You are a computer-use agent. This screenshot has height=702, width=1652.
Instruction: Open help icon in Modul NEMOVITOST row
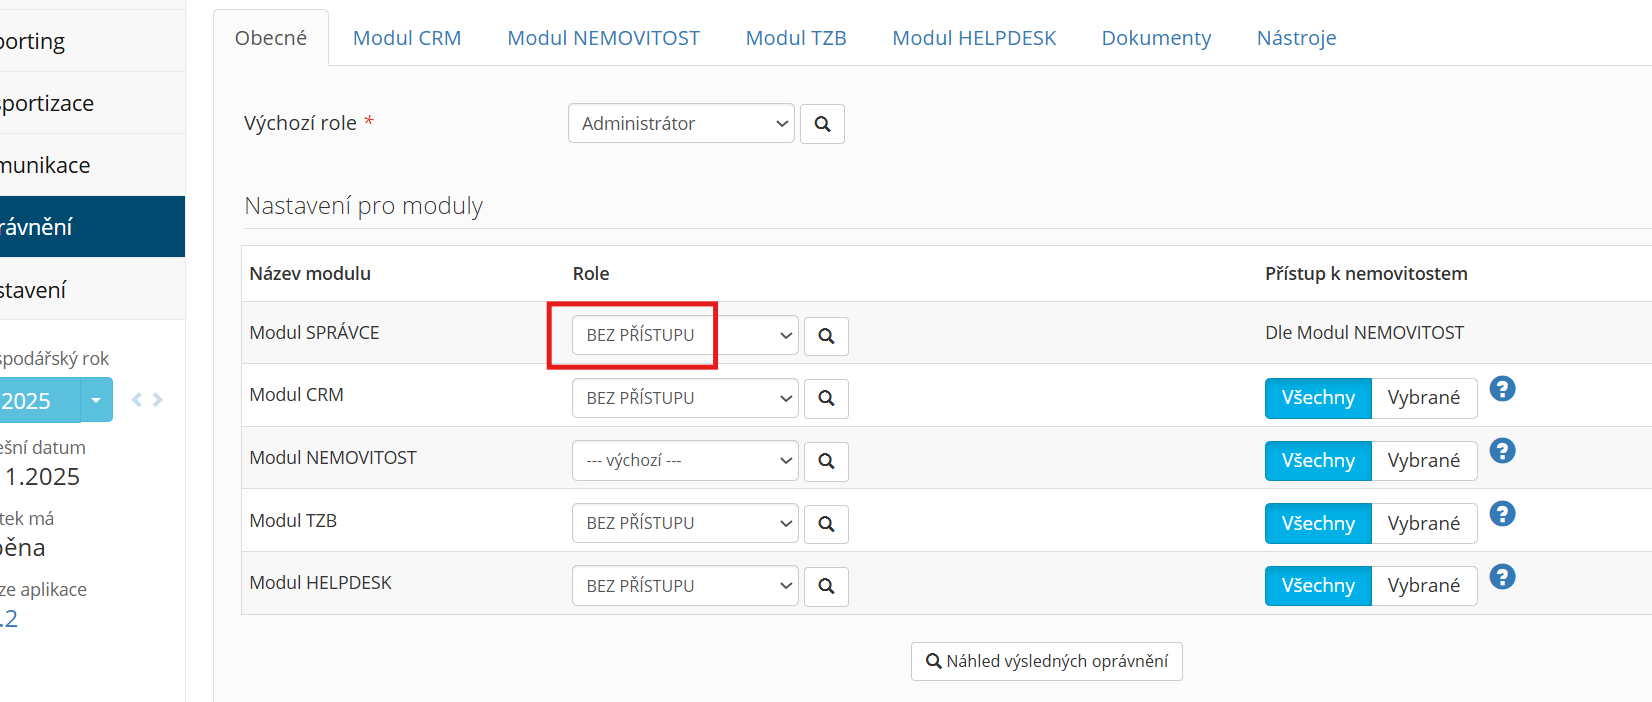[x=1502, y=451]
